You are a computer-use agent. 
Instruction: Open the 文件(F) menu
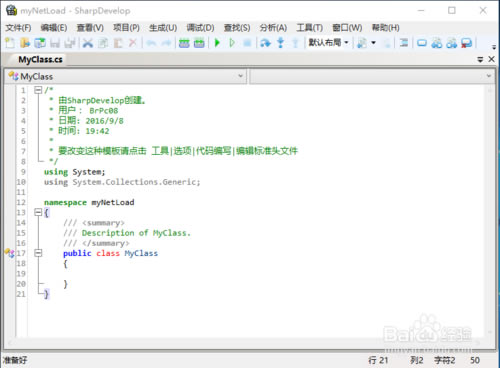[18, 27]
